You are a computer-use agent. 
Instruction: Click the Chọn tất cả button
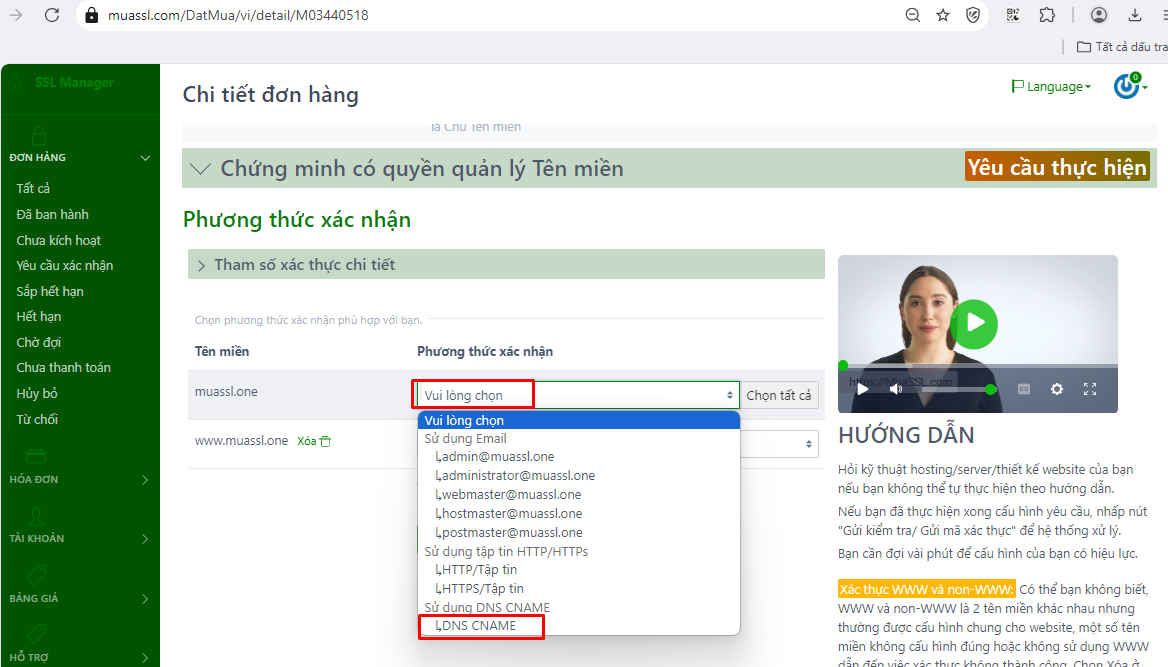point(778,395)
